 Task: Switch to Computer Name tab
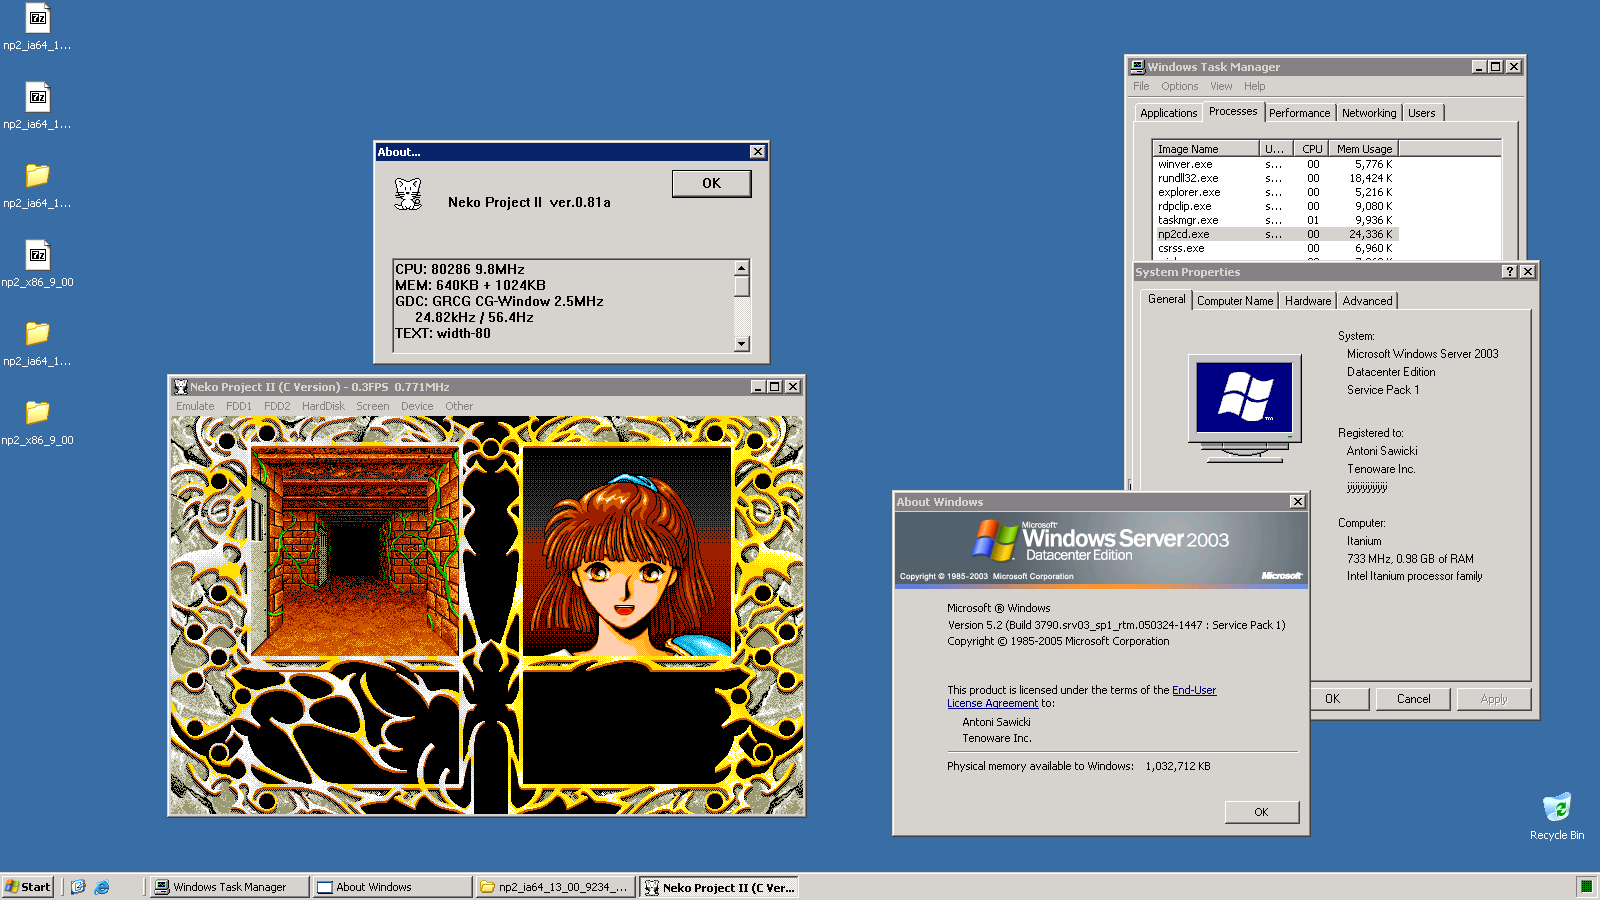1235,301
